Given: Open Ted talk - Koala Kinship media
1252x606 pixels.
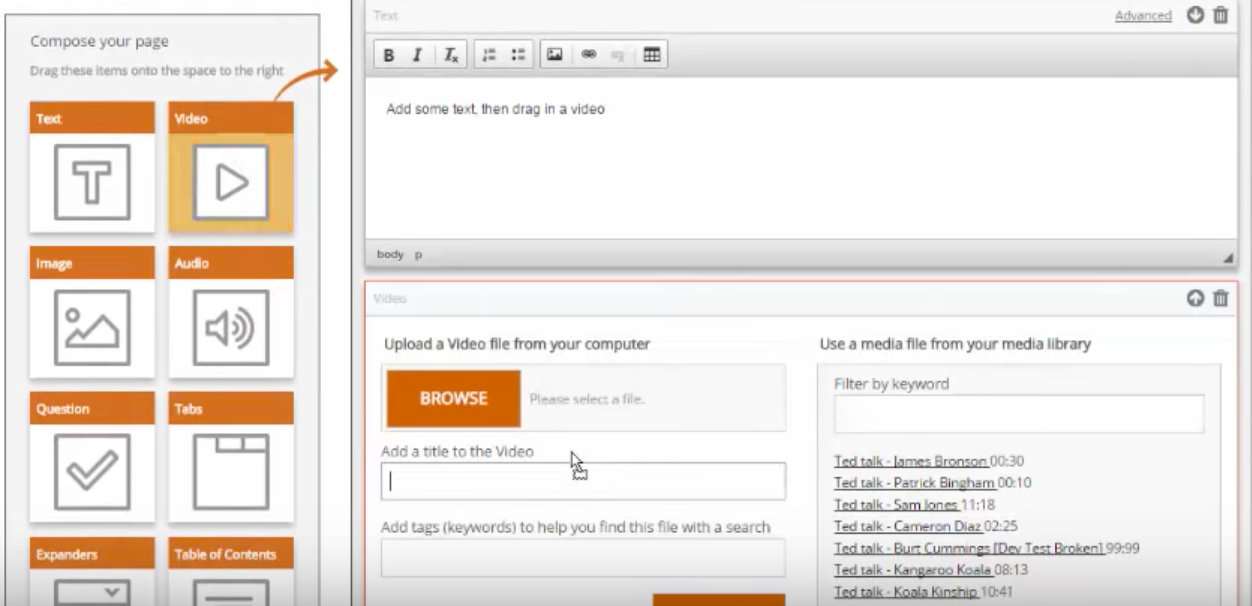Looking at the screenshot, I should 906,591.
